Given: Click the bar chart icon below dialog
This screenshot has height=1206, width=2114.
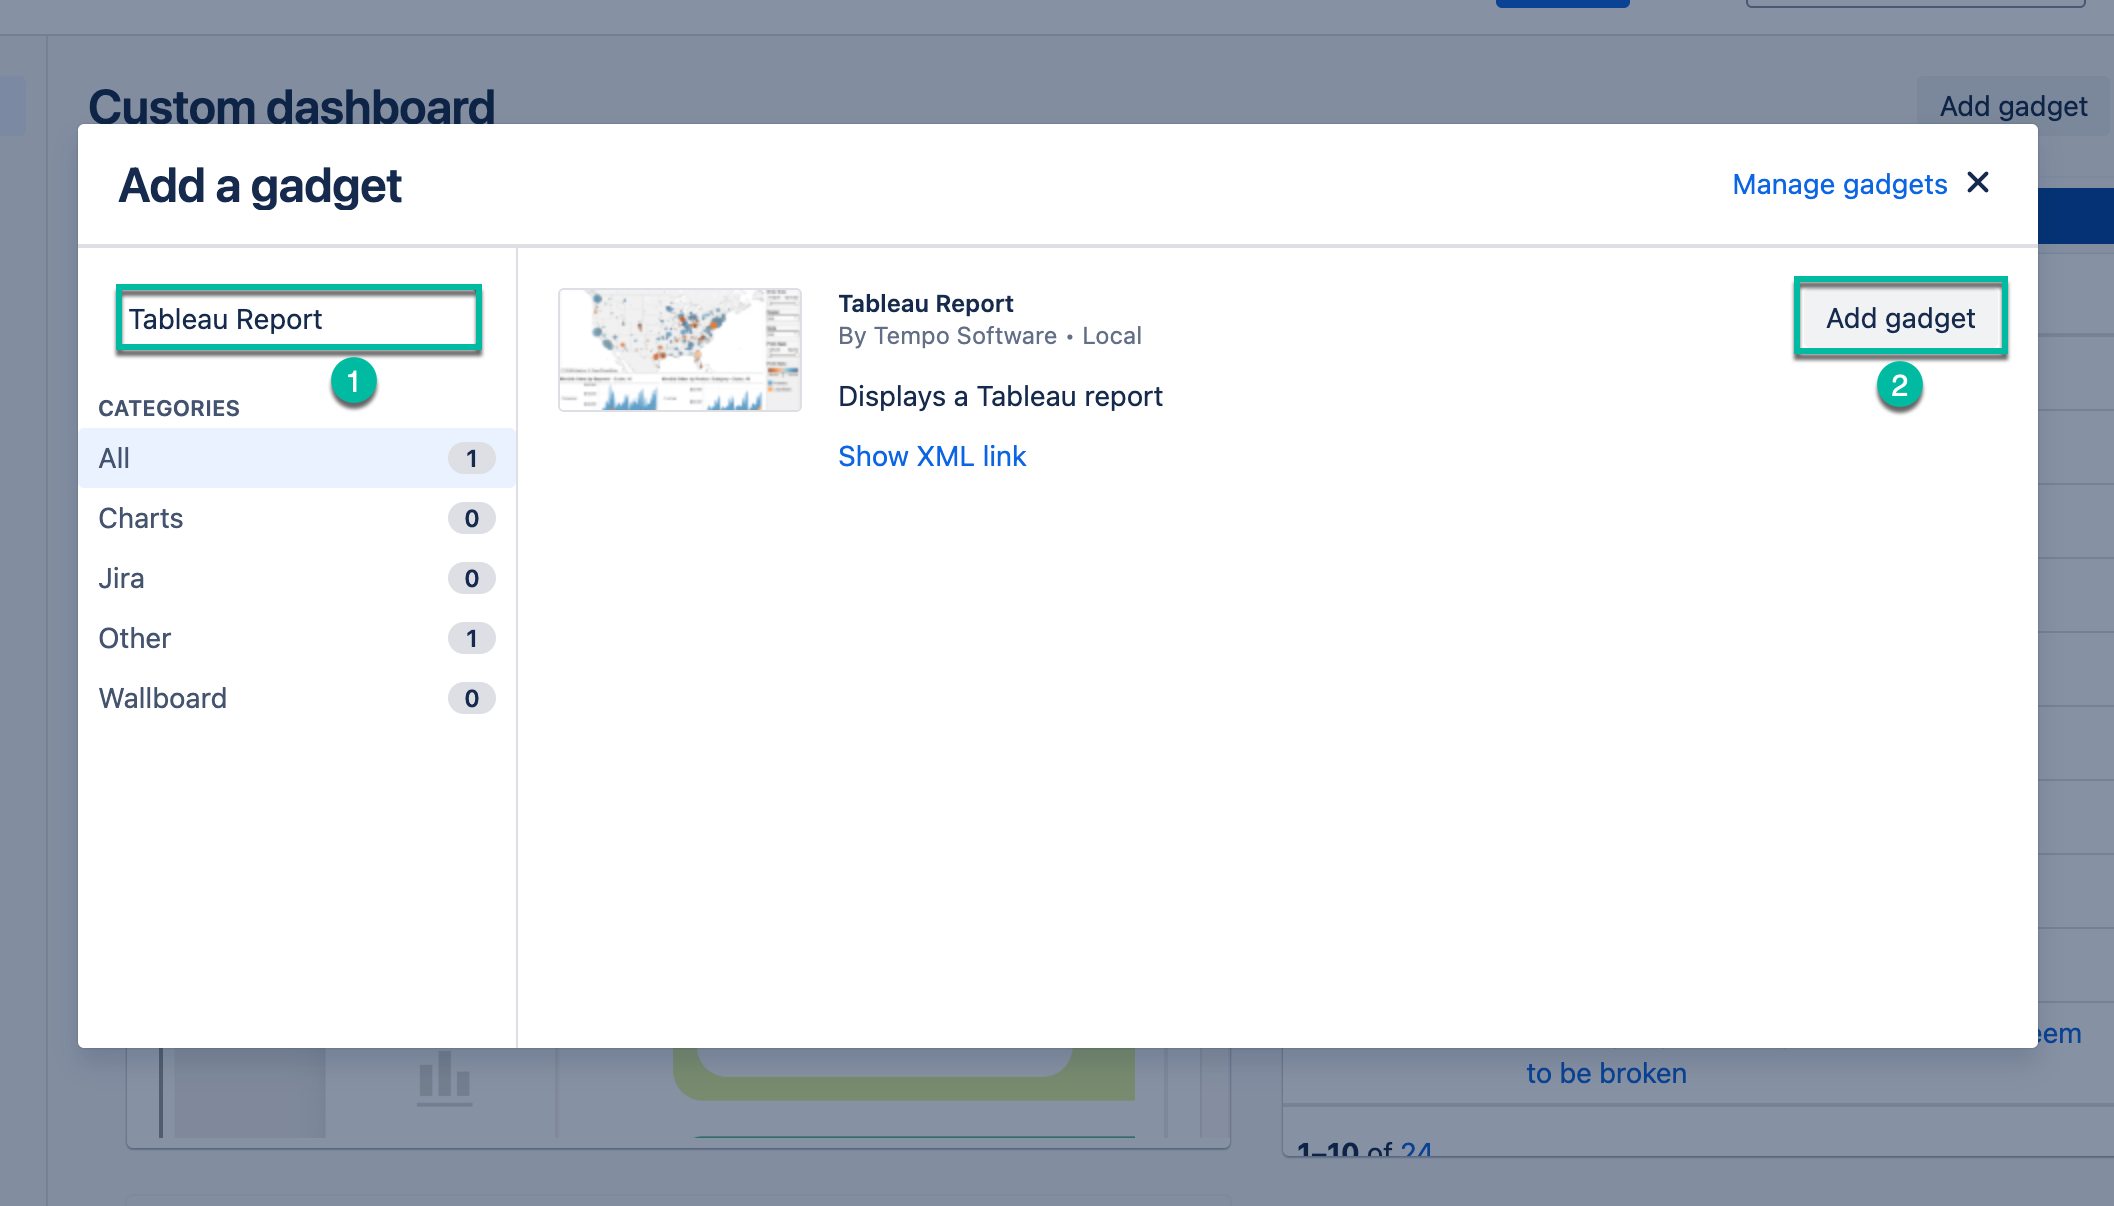Looking at the screenshot, I should [x=444, y=1079].
